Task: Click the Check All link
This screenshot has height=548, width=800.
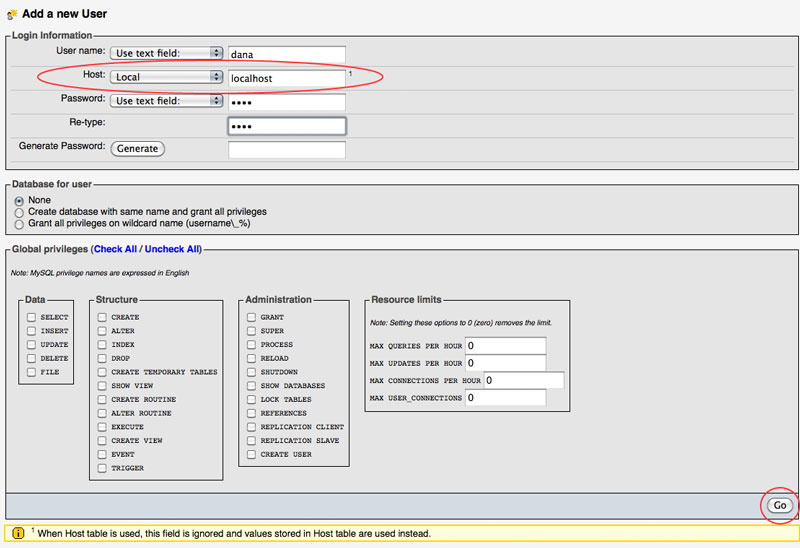Action: 114,249
